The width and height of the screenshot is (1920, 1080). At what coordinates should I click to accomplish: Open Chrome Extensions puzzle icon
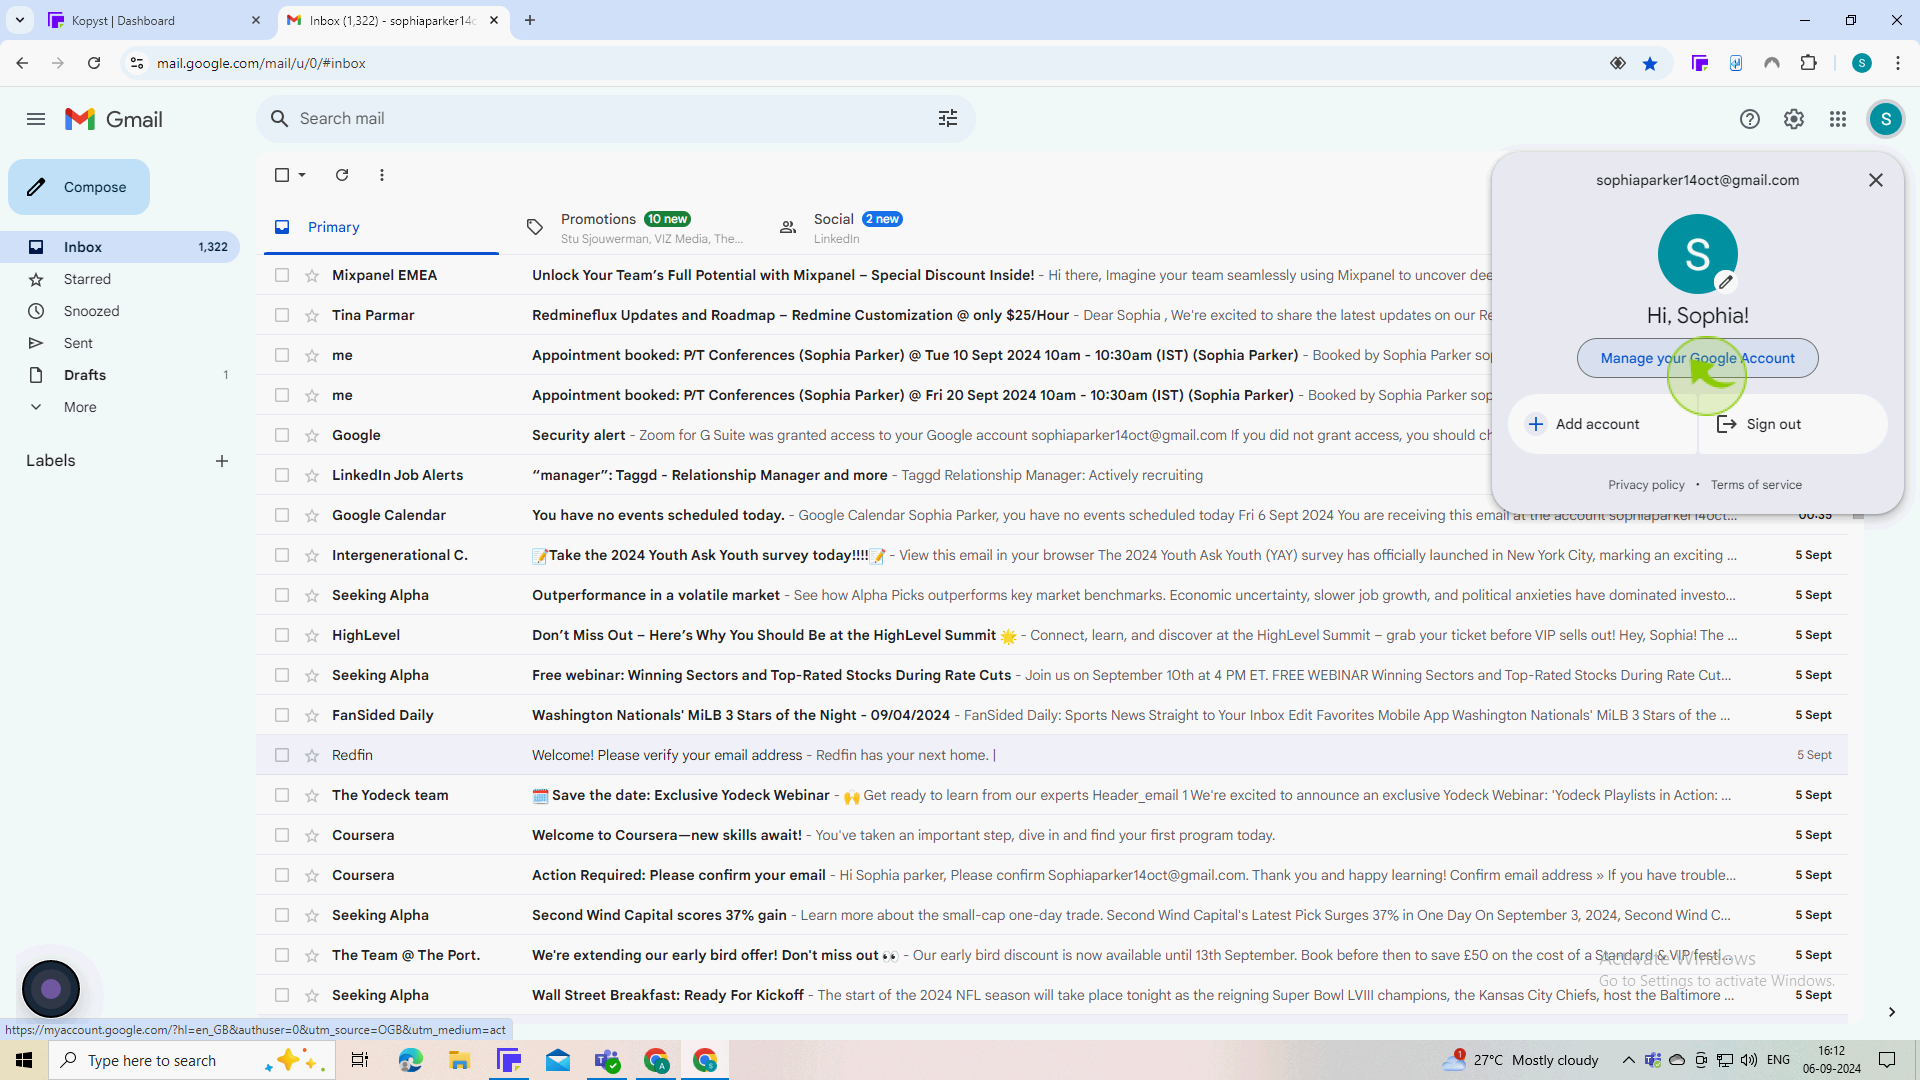[1808, 63]
